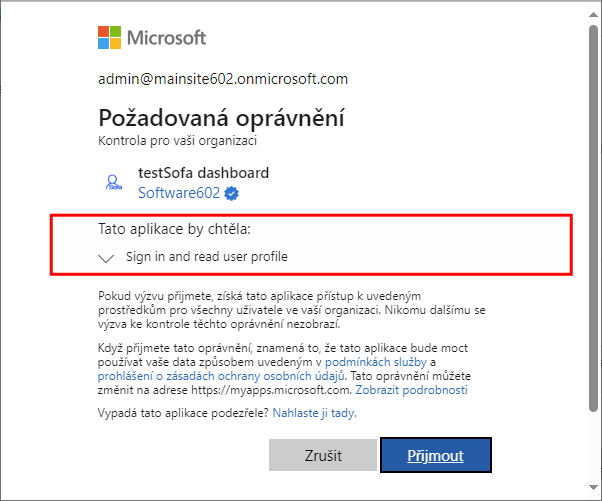Accept permissions with the Přijmout button
The height and width of the screenshot is (501, 602).
point(436,455)
